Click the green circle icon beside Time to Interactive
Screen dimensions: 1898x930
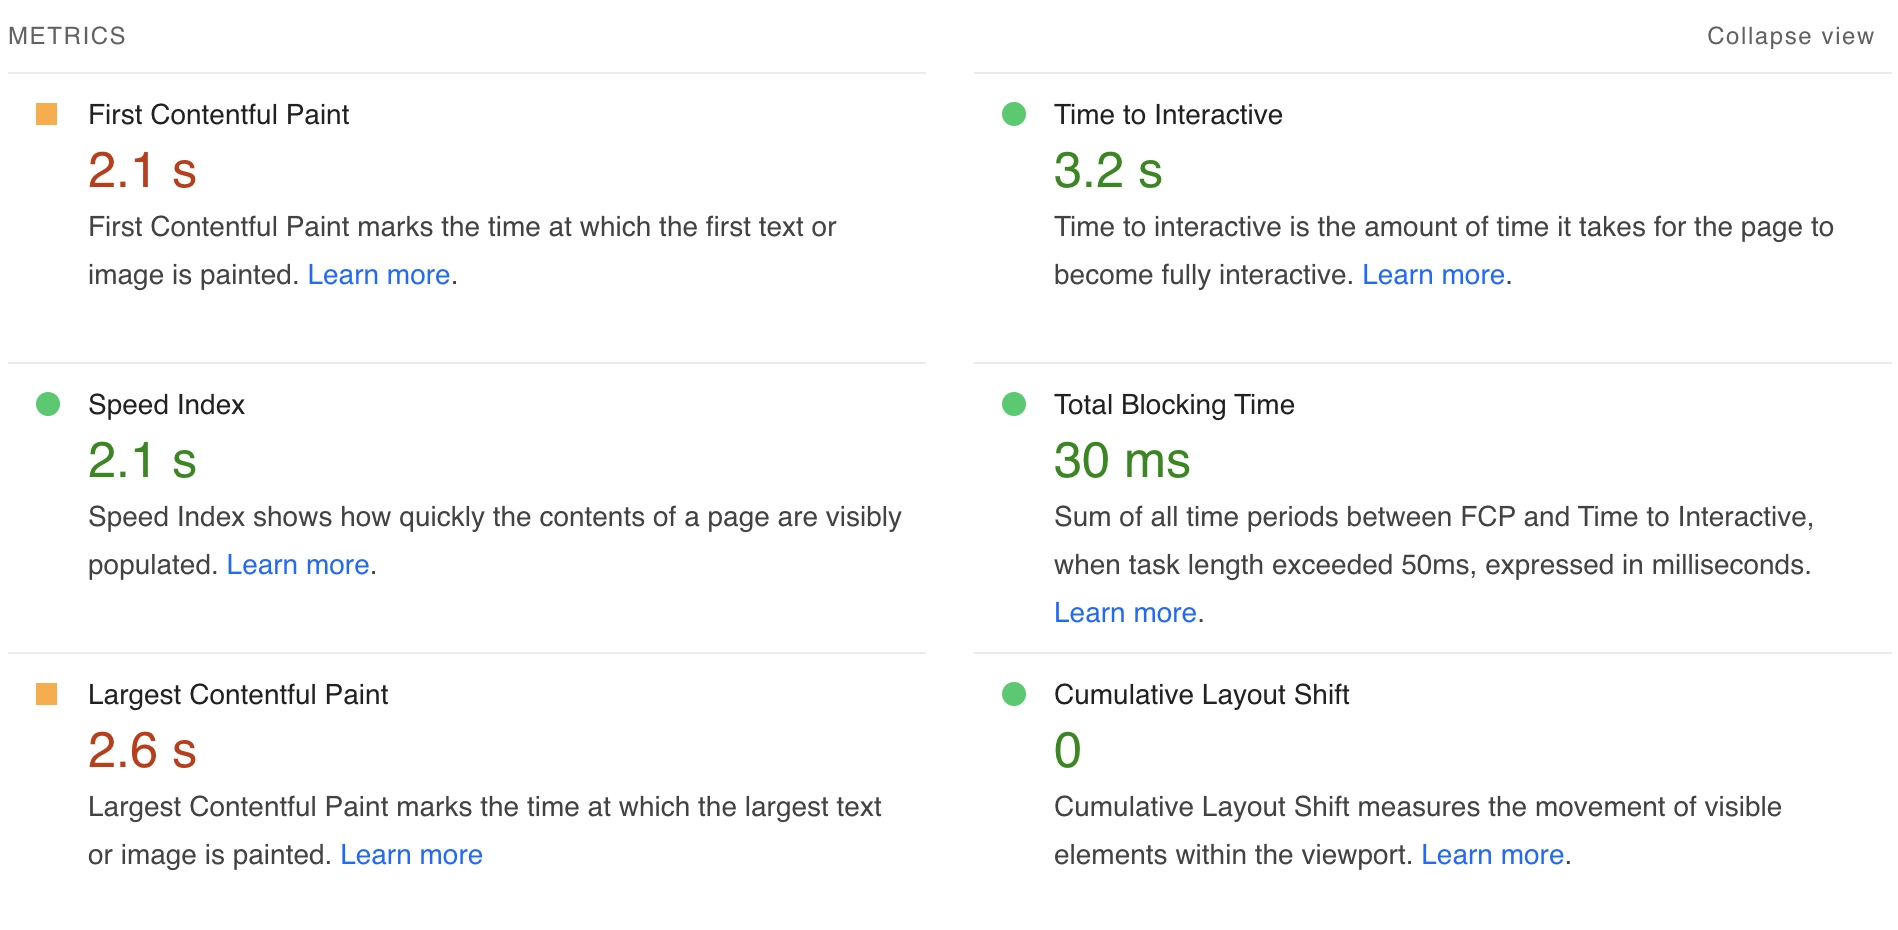1013,116
